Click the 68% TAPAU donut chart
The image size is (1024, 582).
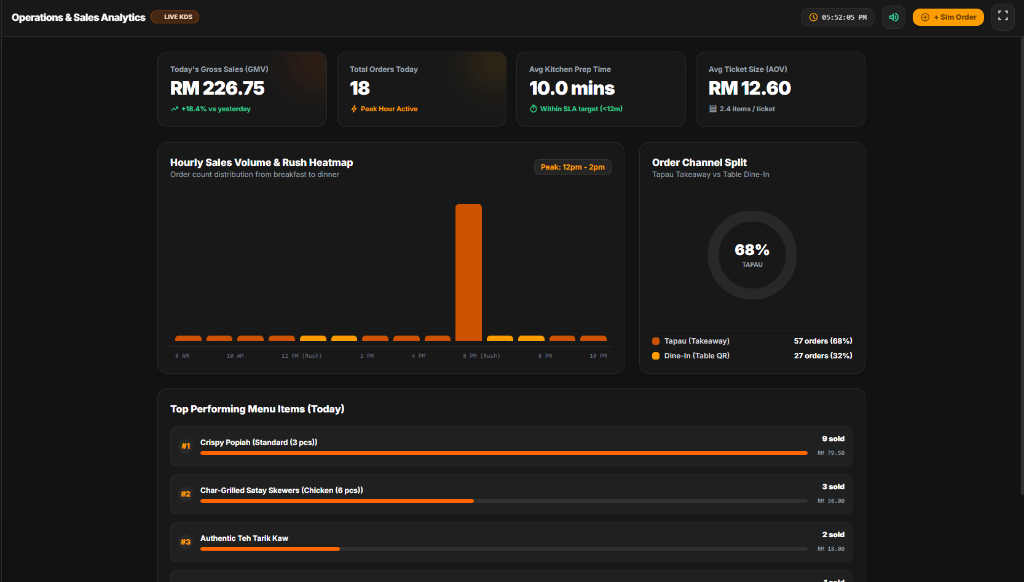click(752, 255)
